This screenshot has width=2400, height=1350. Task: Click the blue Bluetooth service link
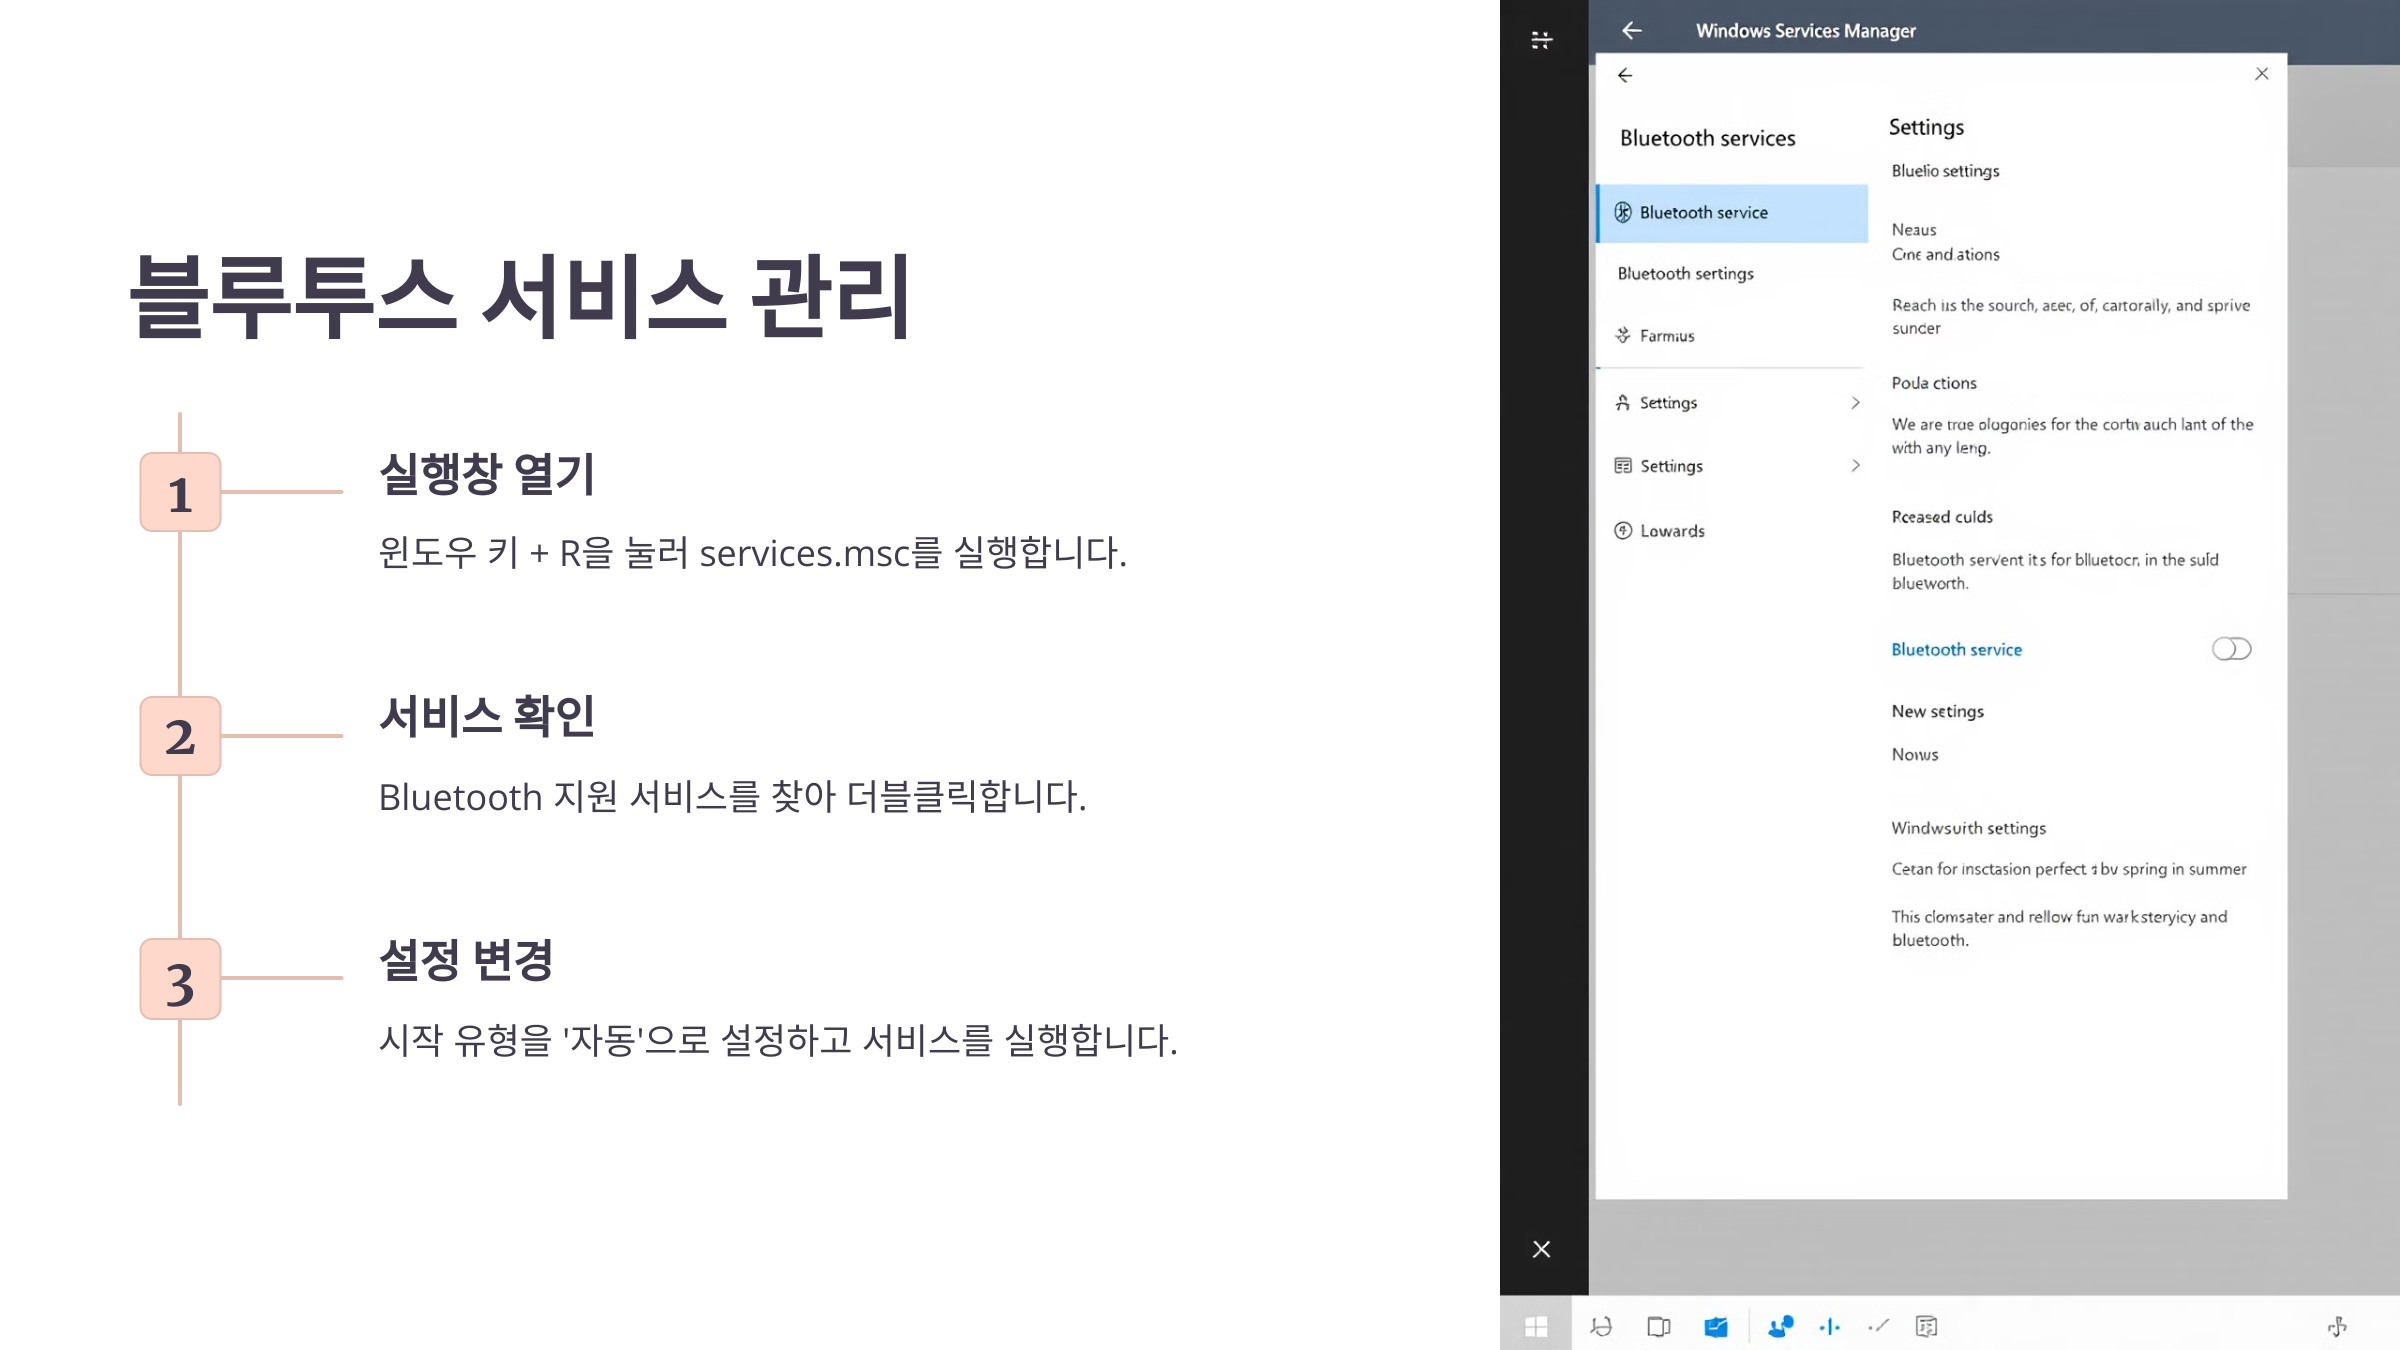point(1956,649)
